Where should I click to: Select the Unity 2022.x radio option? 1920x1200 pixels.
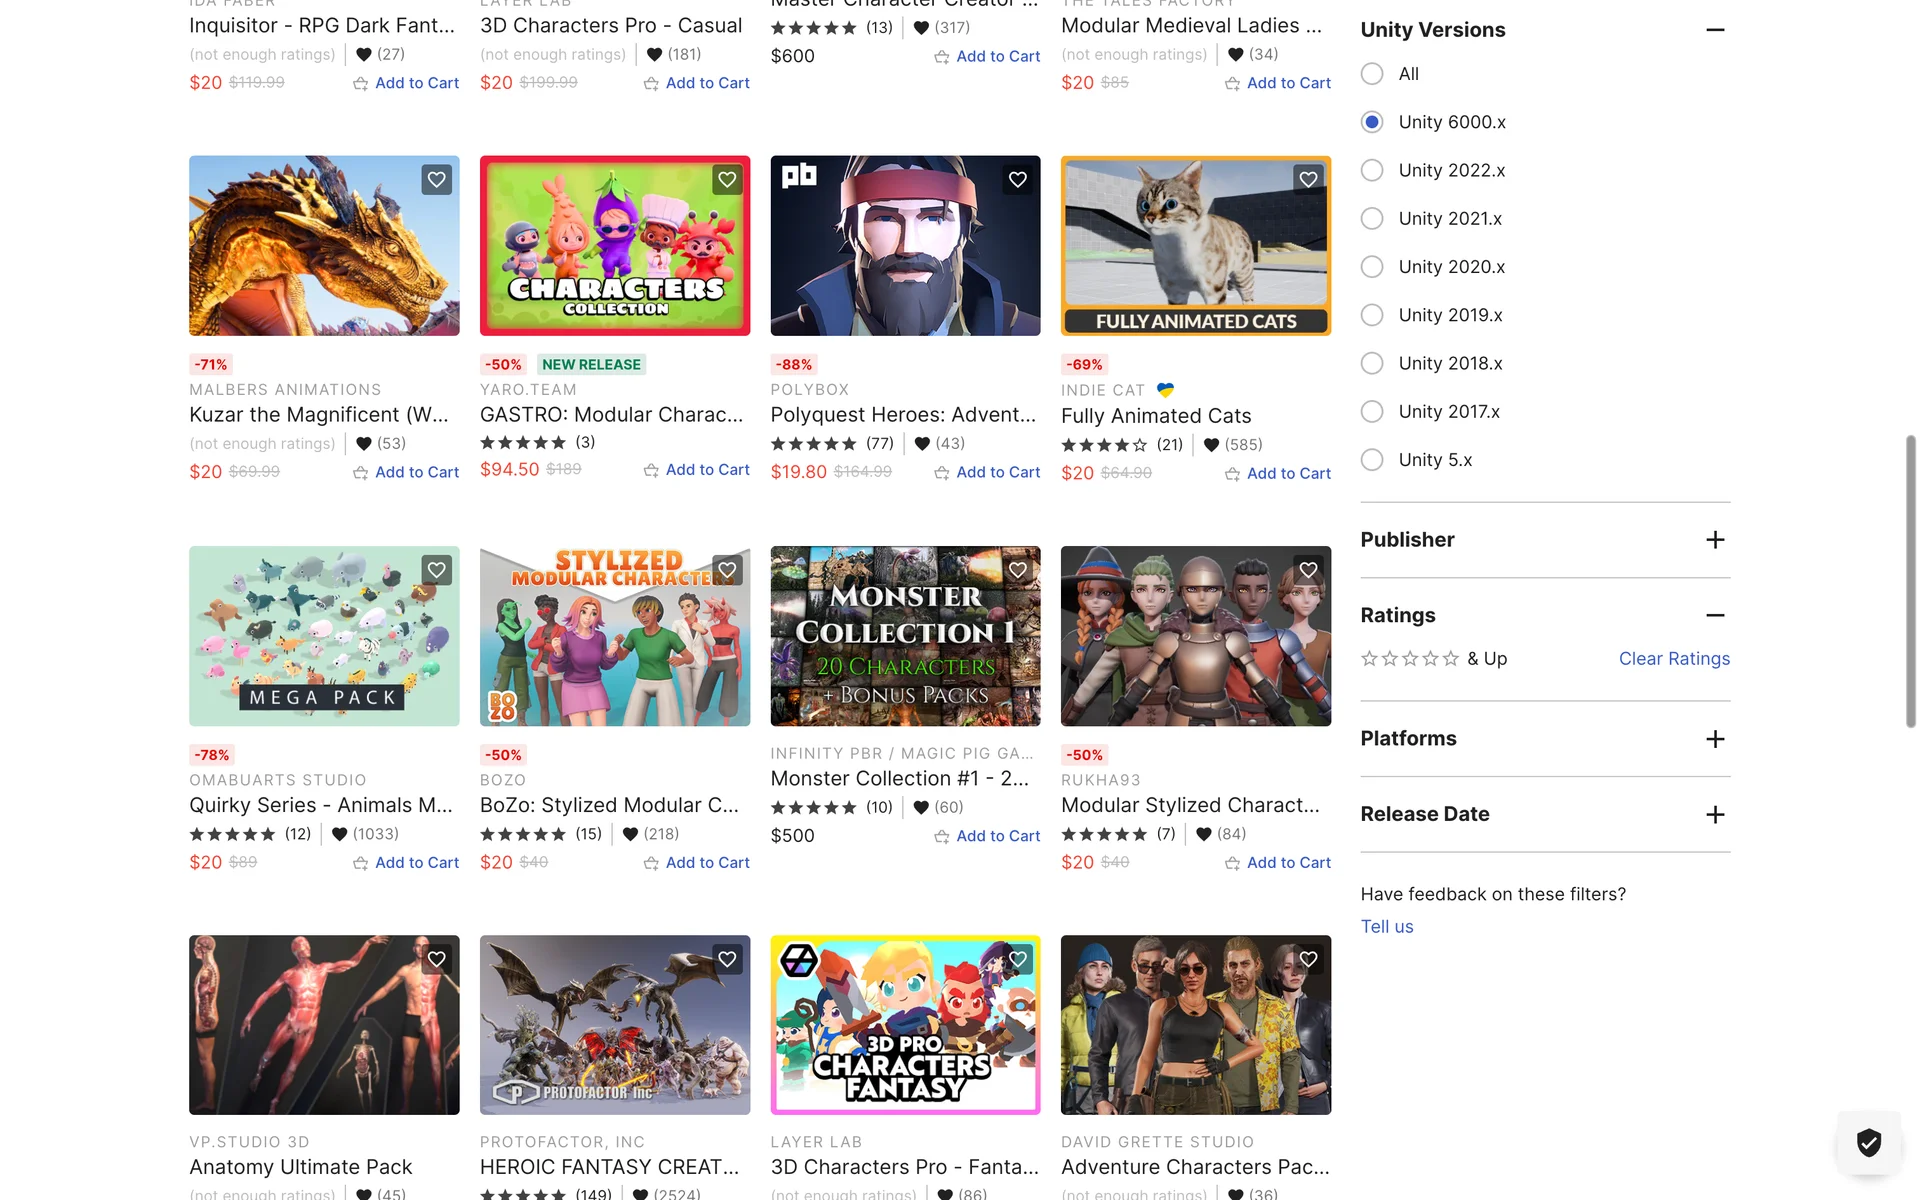click(x=1372, y=170)
